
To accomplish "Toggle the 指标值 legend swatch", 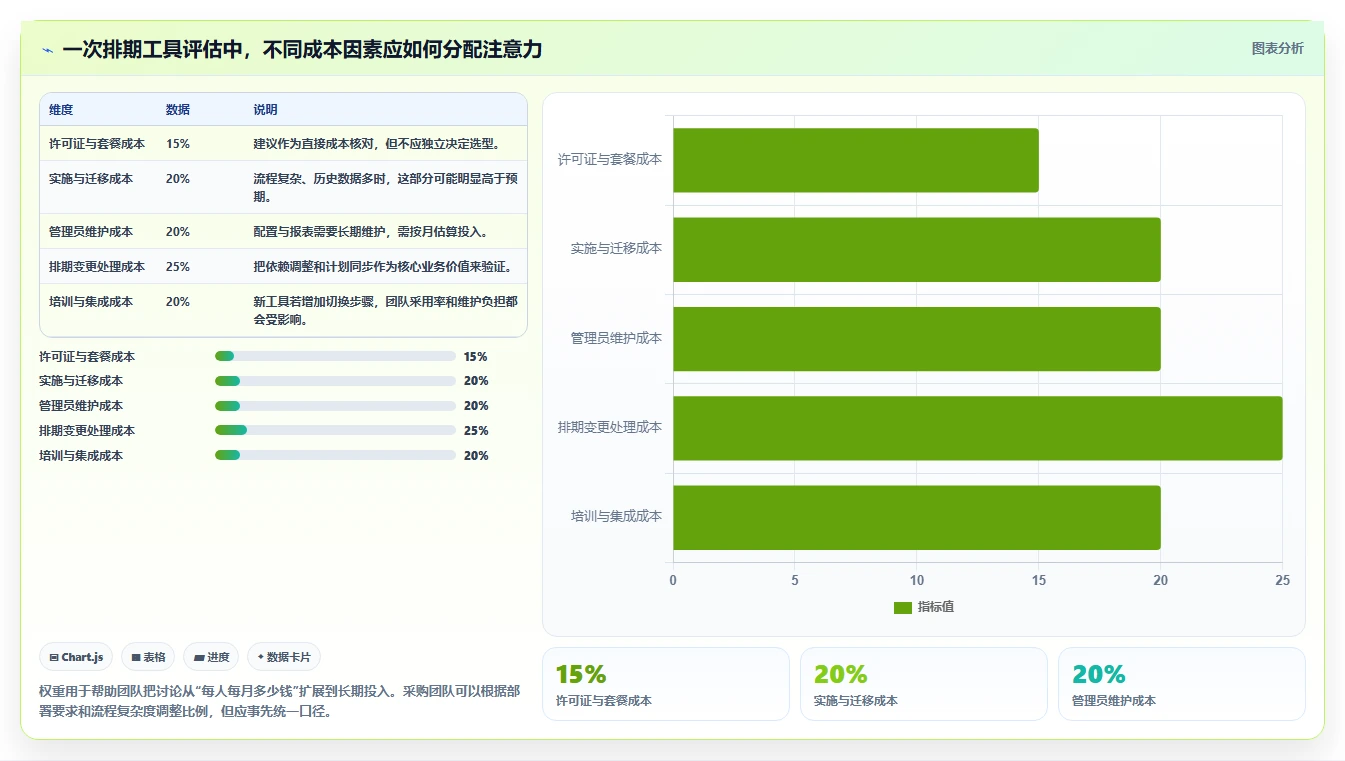I will [x=903, y=607].
